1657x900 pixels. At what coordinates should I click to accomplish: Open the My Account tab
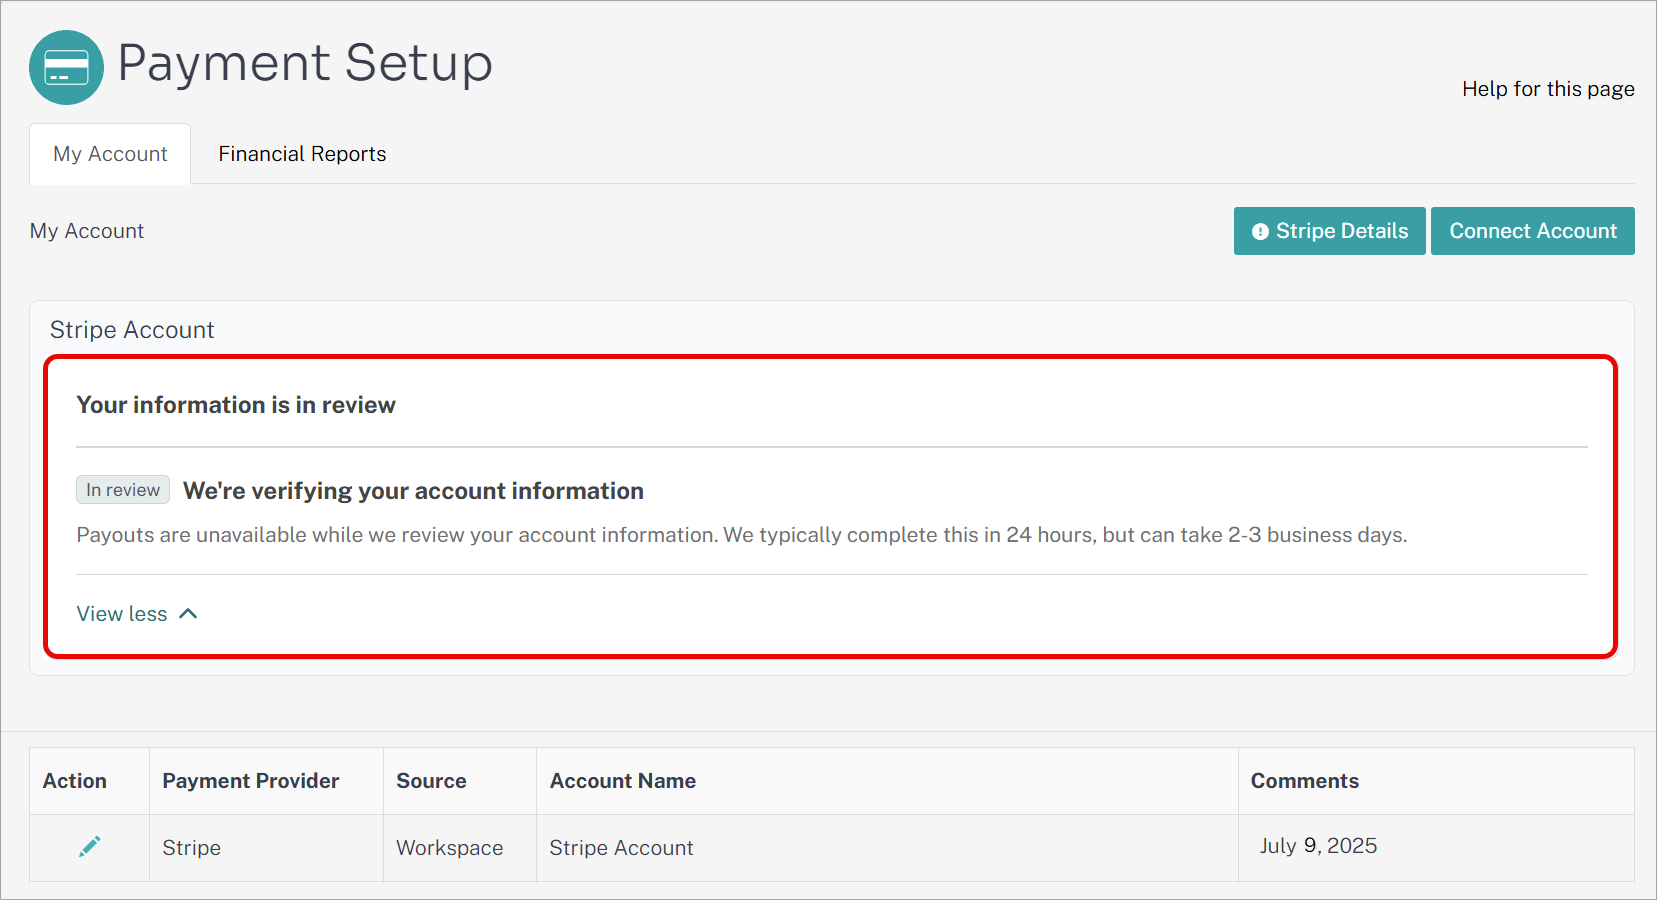110,154
